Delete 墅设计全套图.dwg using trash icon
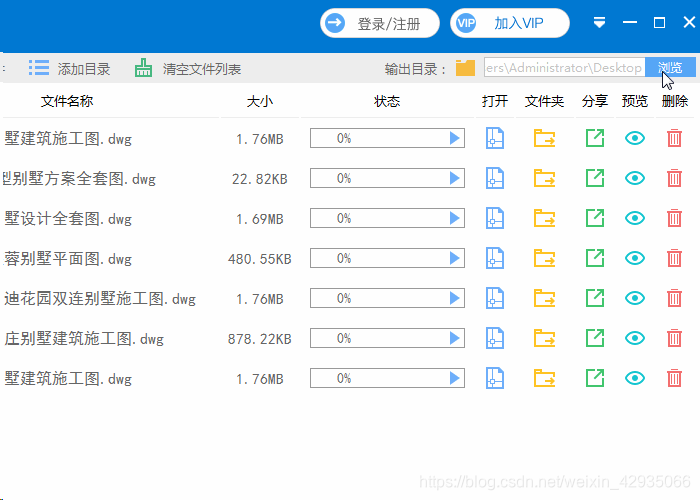Screen dimensions: 700x500 coord(675,218)
